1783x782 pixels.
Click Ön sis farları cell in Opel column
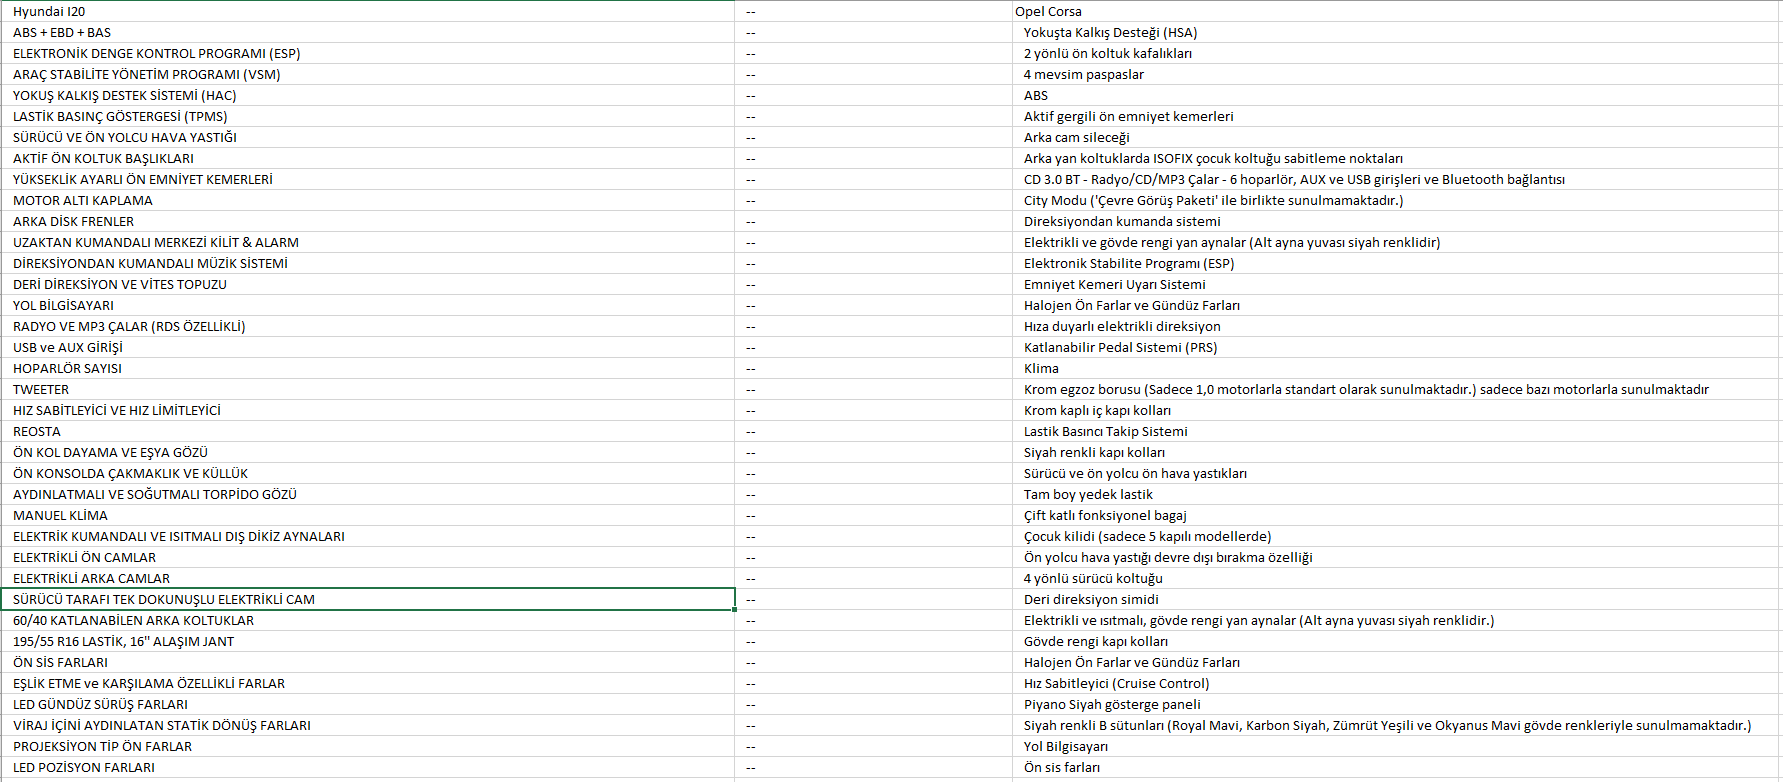[x=1396, y=767]
